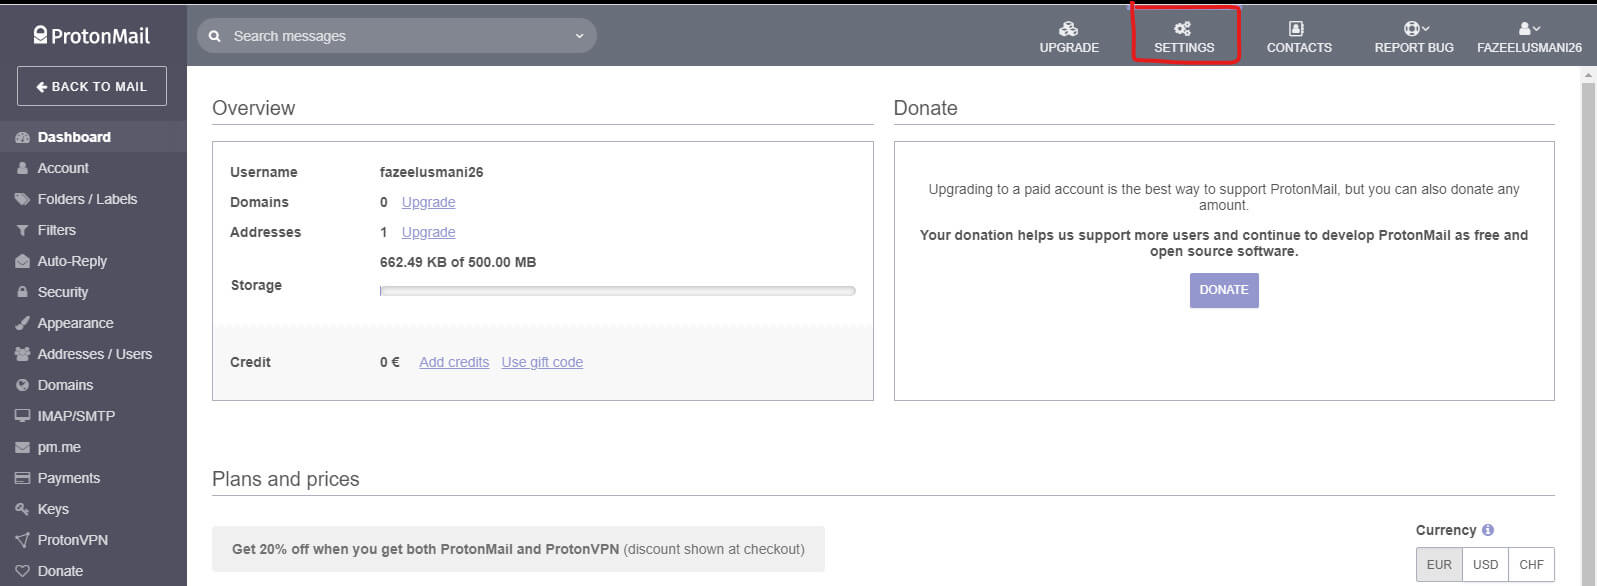Click the Filters funnel icon

tap(22, 230)
